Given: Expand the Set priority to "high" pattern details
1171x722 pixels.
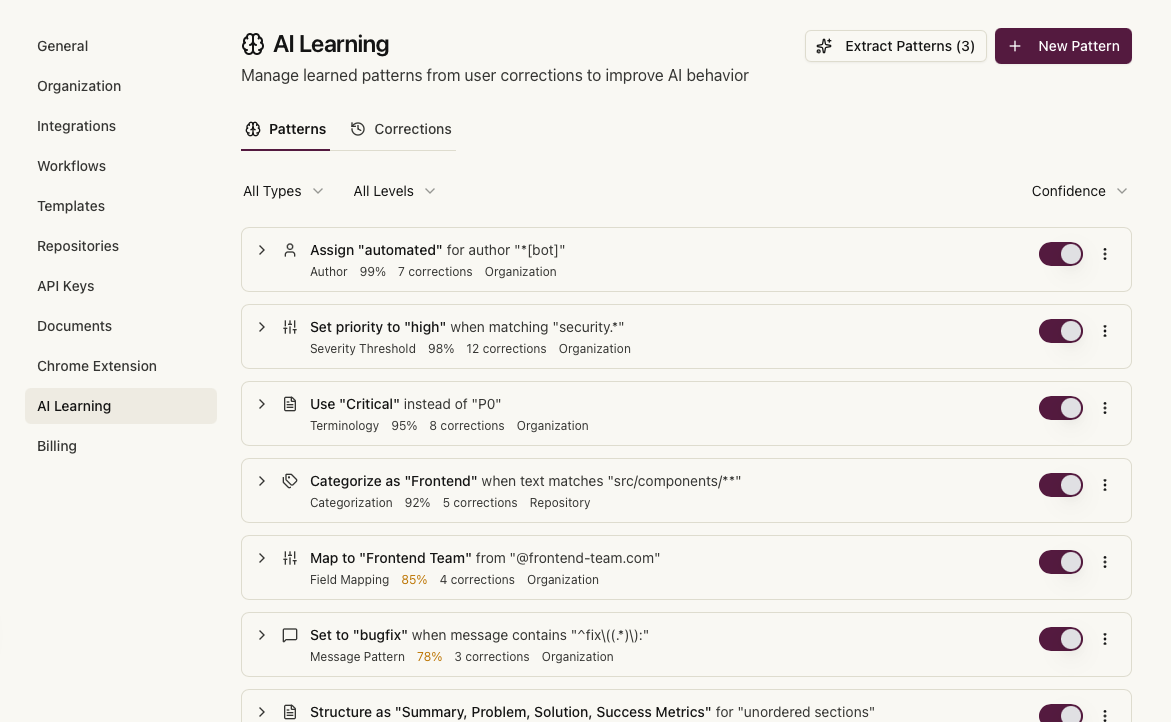Looking at the screenshot, I should click(x=261, y=326).
